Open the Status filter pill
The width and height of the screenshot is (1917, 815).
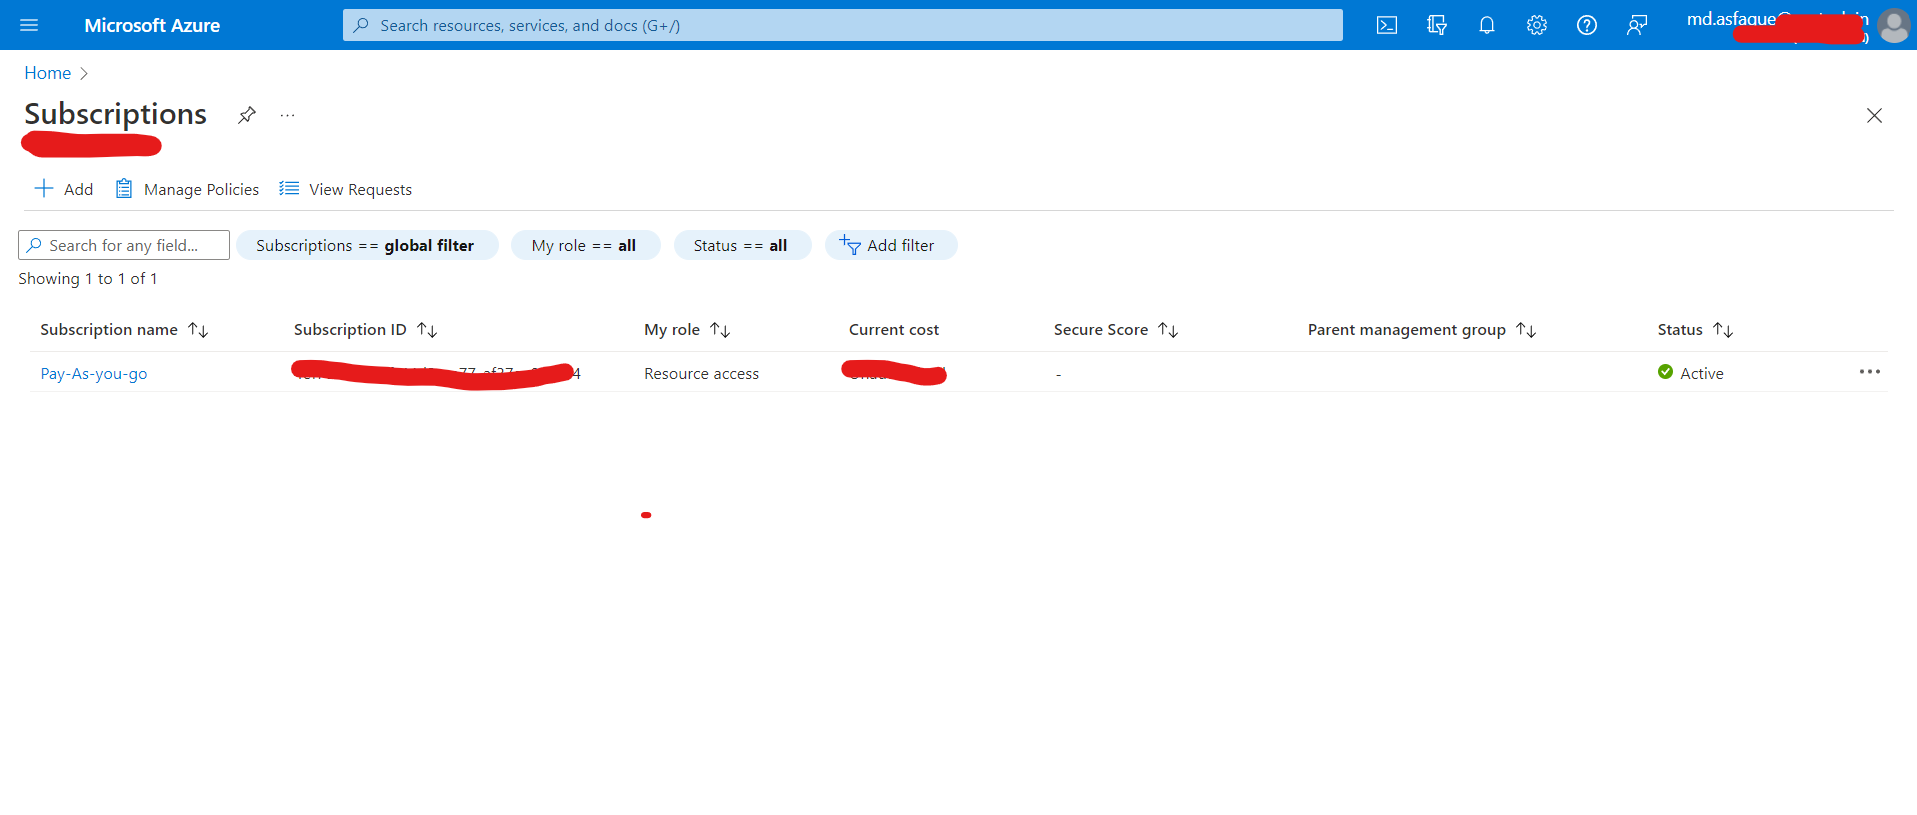(742, 245)
